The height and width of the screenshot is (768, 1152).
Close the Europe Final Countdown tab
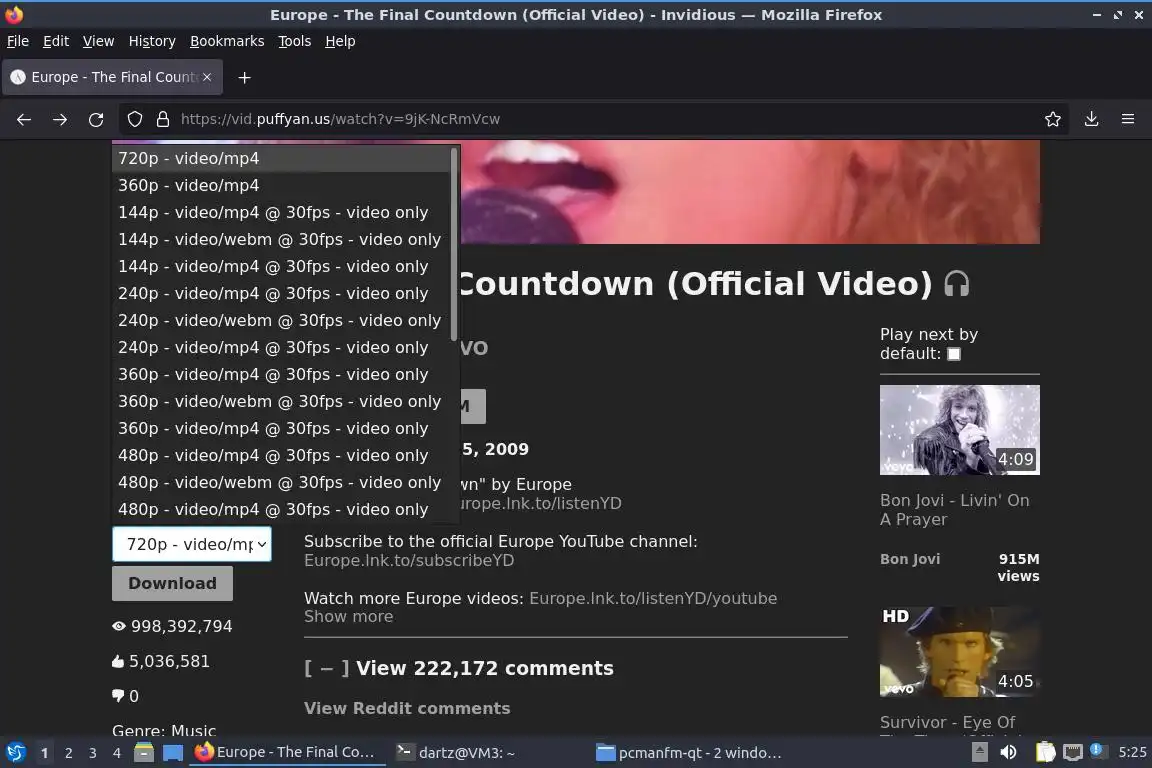pyautogui.click(x=207, y=76)
